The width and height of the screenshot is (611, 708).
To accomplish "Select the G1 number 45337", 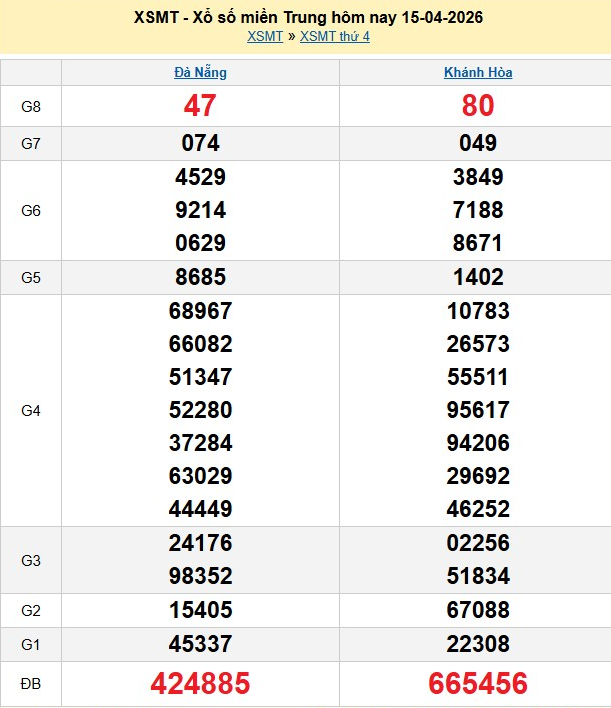I will click(200, 643).
